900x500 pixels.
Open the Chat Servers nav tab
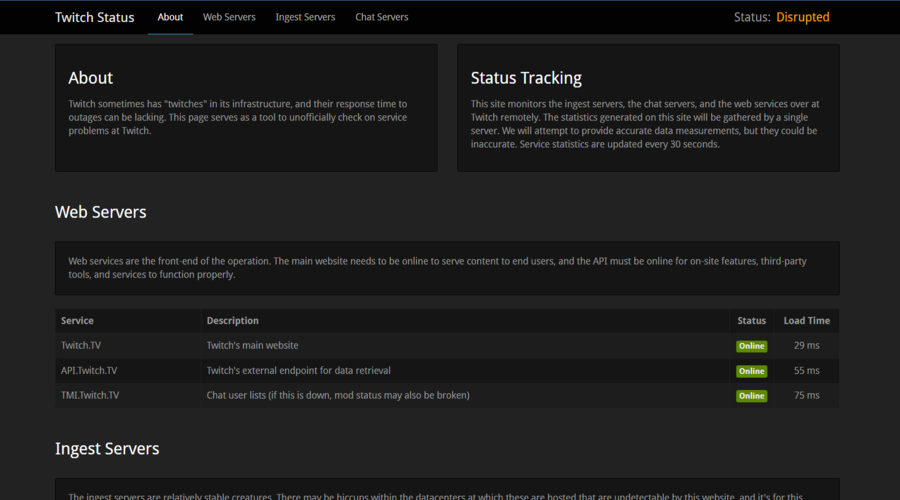pos(382,17)
